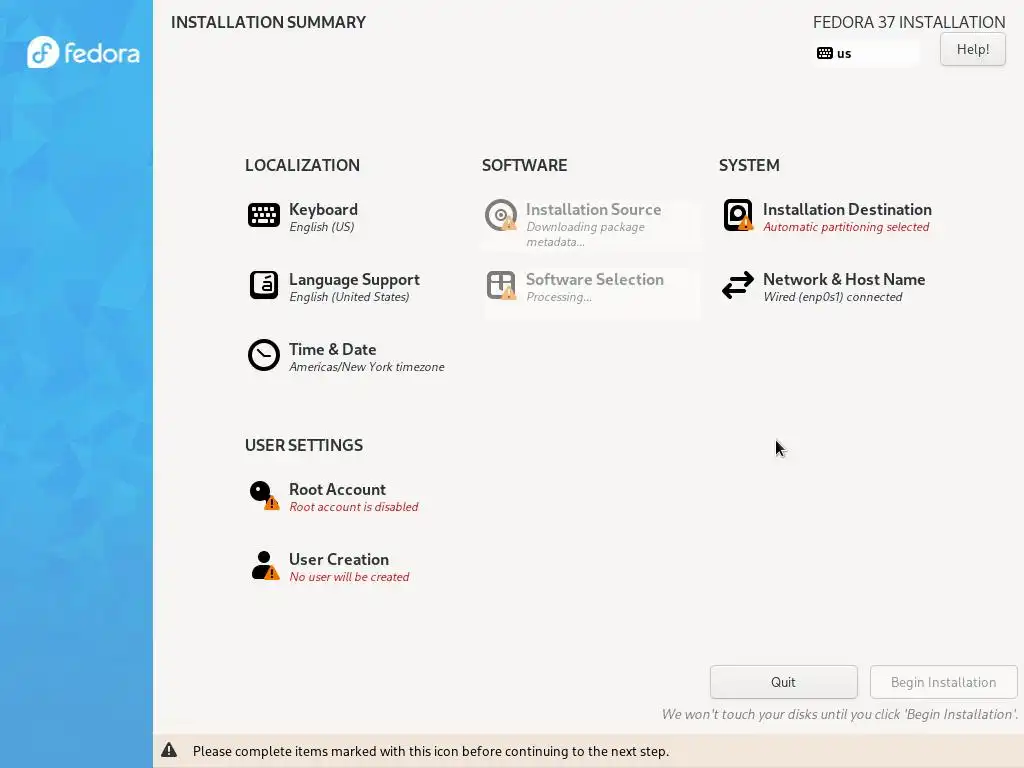Click 'Americas/New York timezone' text
Screen dimensions: 1024x768
[366, 367]
